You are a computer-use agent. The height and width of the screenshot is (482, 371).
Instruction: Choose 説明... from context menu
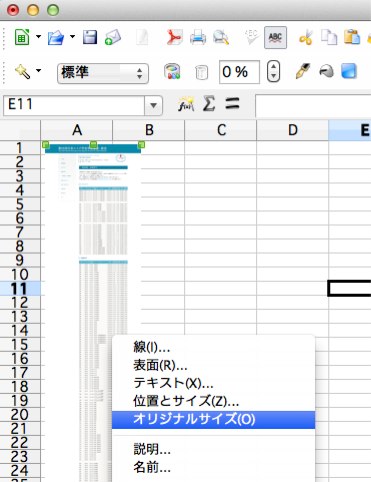click(x=152, y=449)
